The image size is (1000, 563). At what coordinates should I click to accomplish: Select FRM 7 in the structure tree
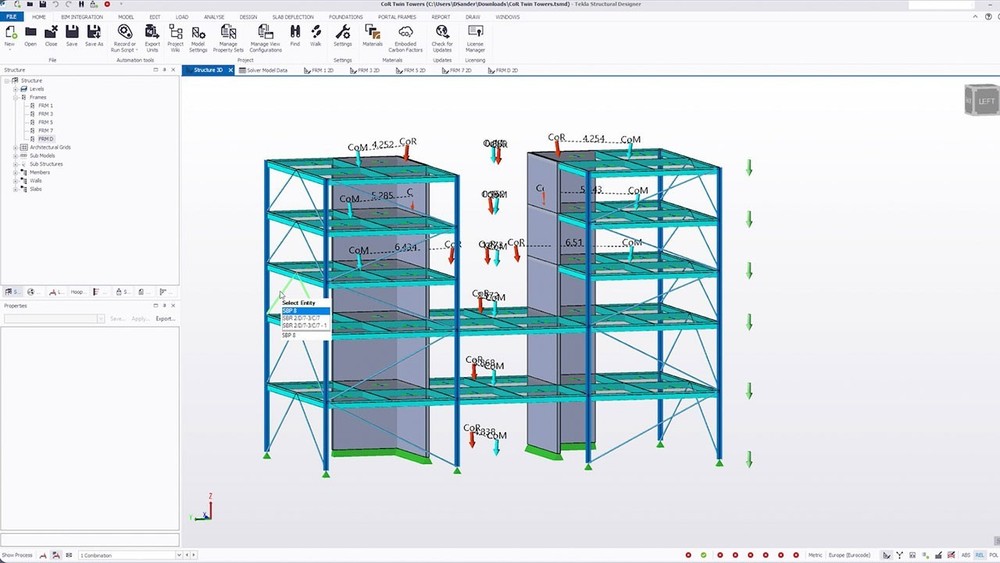click(45, 130)
